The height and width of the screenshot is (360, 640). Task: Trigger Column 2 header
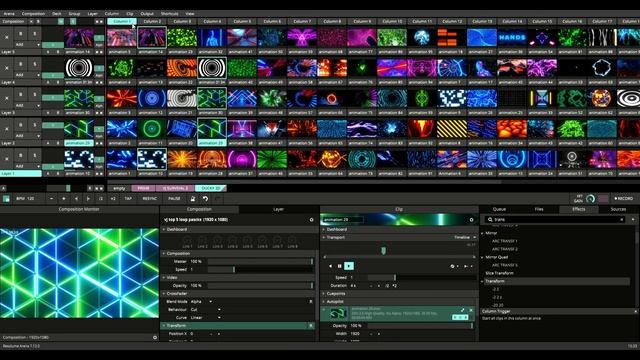point(152,21)
